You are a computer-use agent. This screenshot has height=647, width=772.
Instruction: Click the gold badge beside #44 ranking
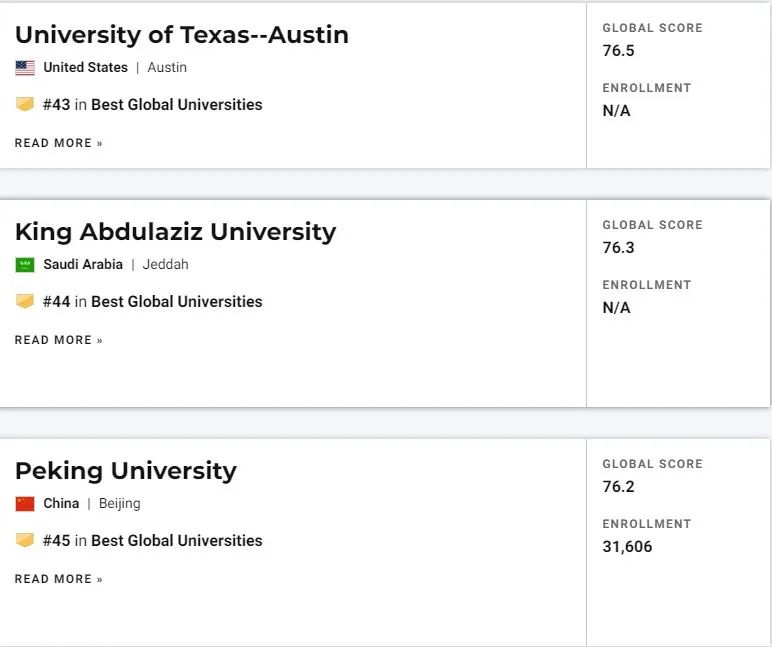[25, 301]
